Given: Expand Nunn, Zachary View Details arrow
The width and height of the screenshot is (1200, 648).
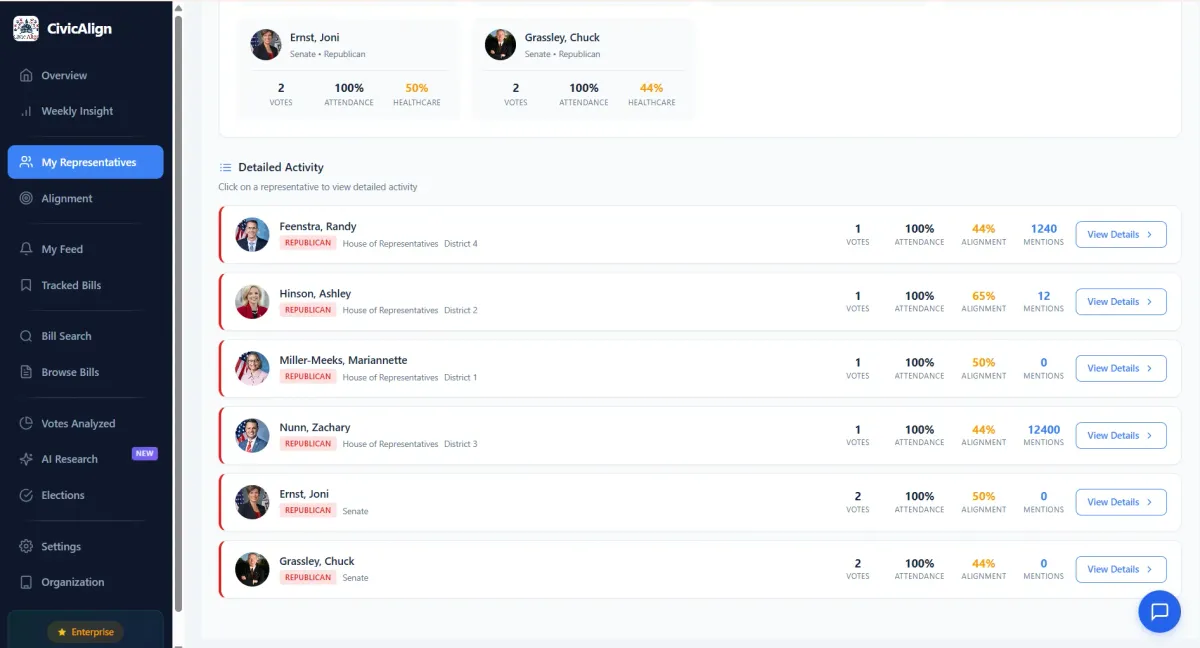Looking at the screenshot, I should point(1149,436).
